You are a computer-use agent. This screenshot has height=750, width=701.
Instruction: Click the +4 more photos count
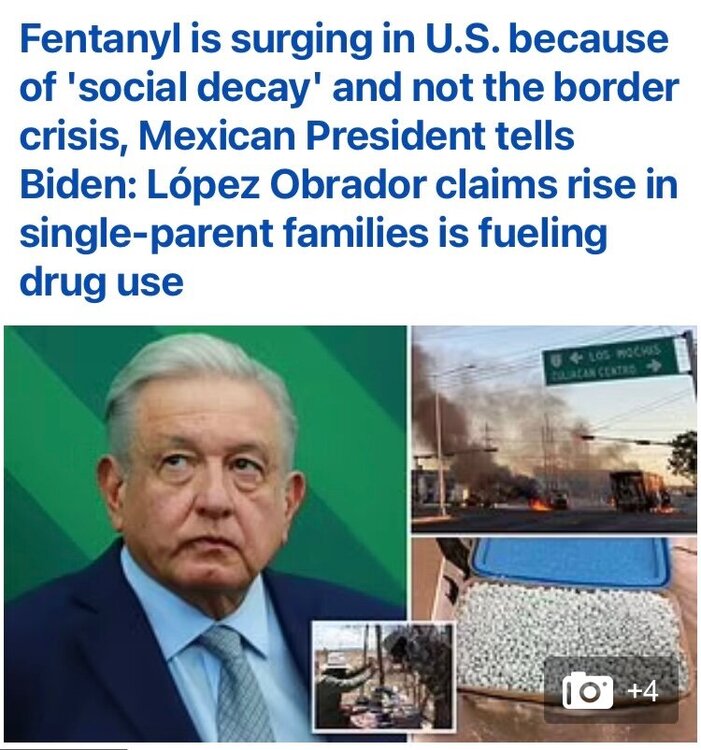pyautogui.click(x=643, y=691)
